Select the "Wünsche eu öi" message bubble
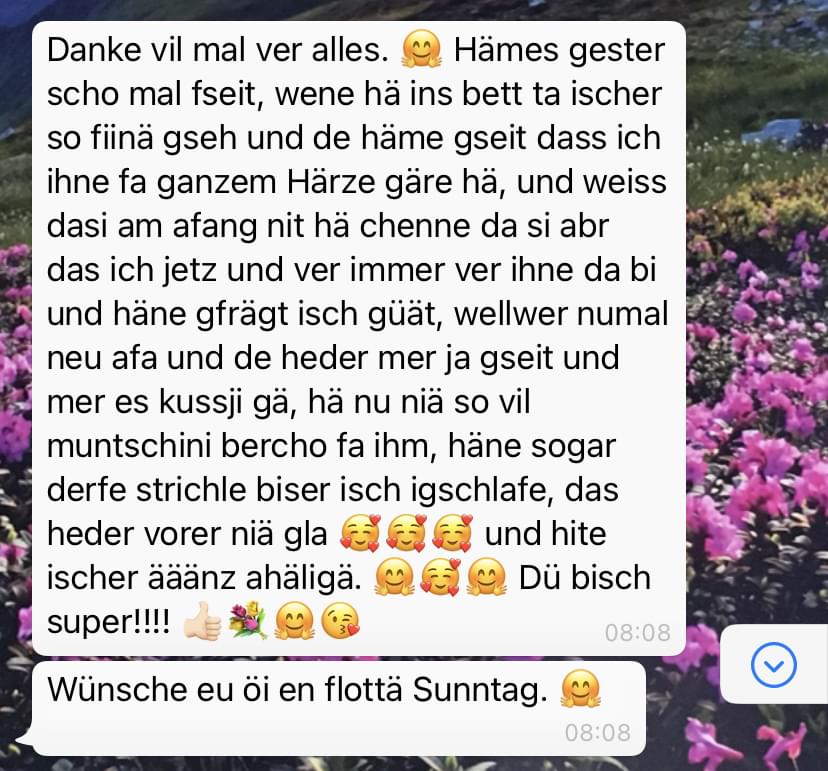Screen dimensions: 828x771 338,709
